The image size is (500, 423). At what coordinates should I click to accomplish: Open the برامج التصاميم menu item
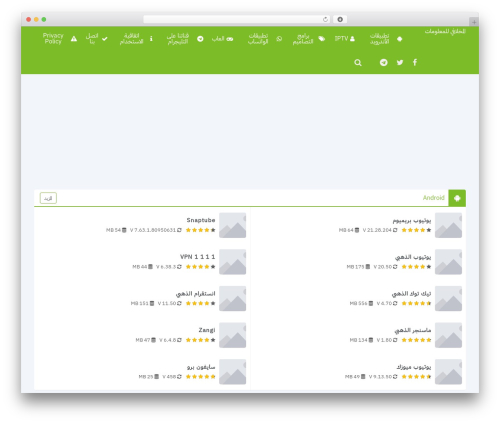[x=303, y=39]
